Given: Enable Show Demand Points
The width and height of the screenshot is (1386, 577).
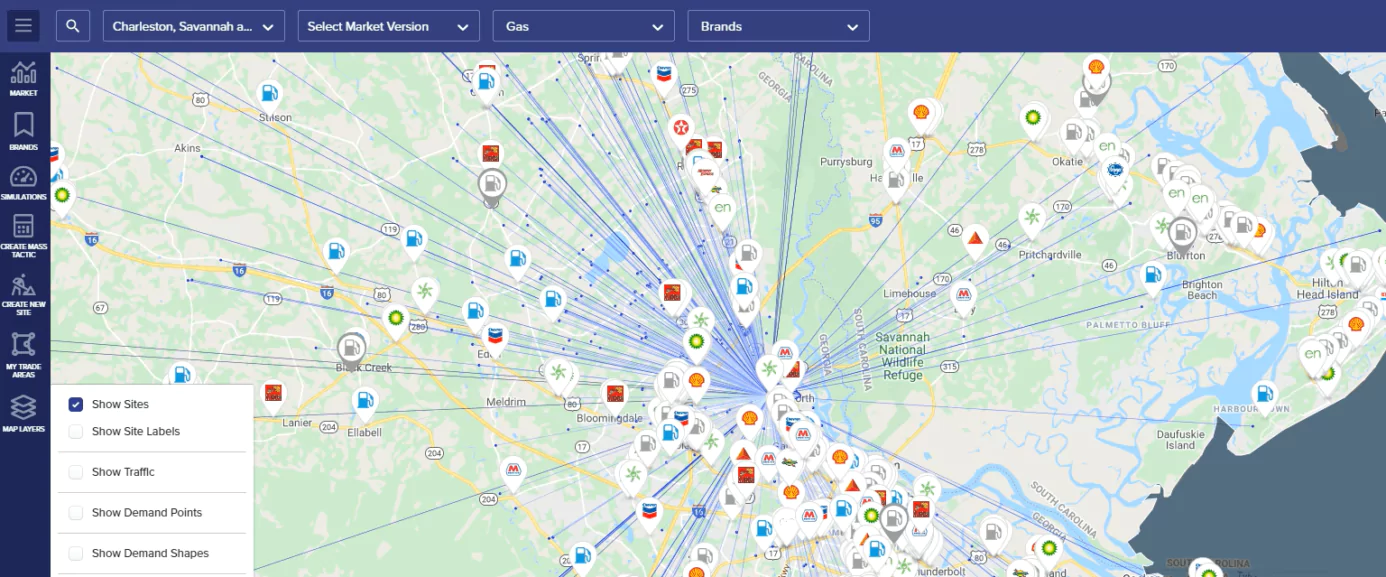Looking at the screenshot, I should (x=75, y=512).
